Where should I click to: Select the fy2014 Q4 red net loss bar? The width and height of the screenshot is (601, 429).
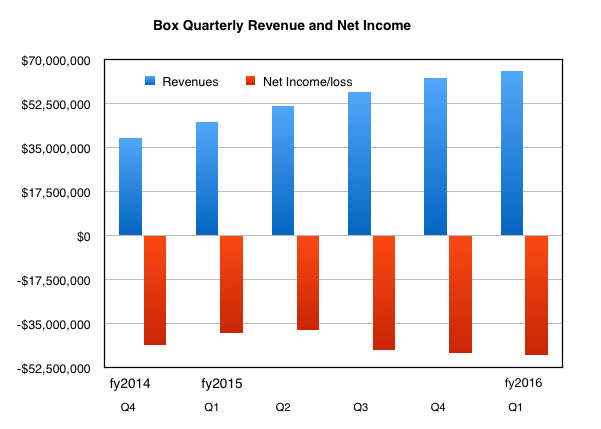point(155,290)
